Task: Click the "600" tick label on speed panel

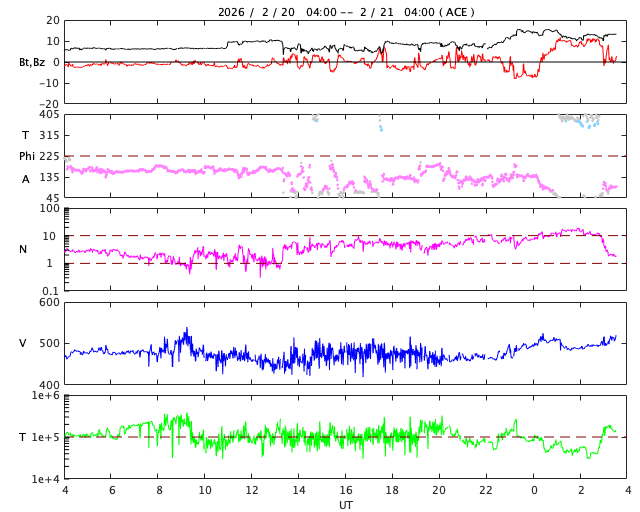Action: [x=48, y=302]
